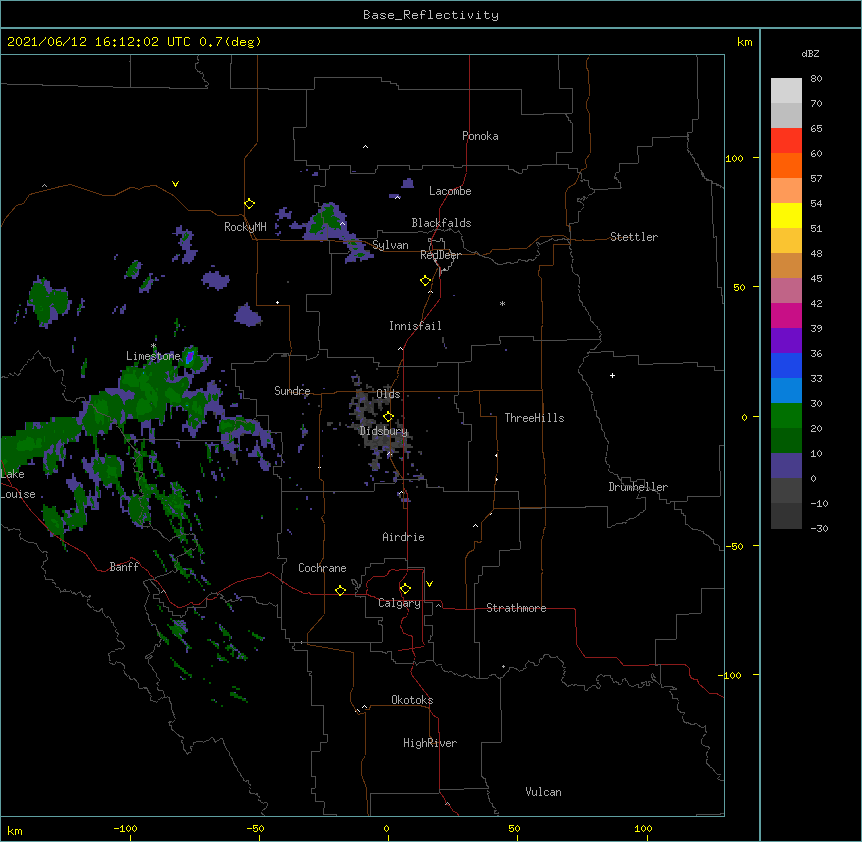Viewport: 862px width, 842px height.
Task: Click the Vulcan label
Action: 543,792
